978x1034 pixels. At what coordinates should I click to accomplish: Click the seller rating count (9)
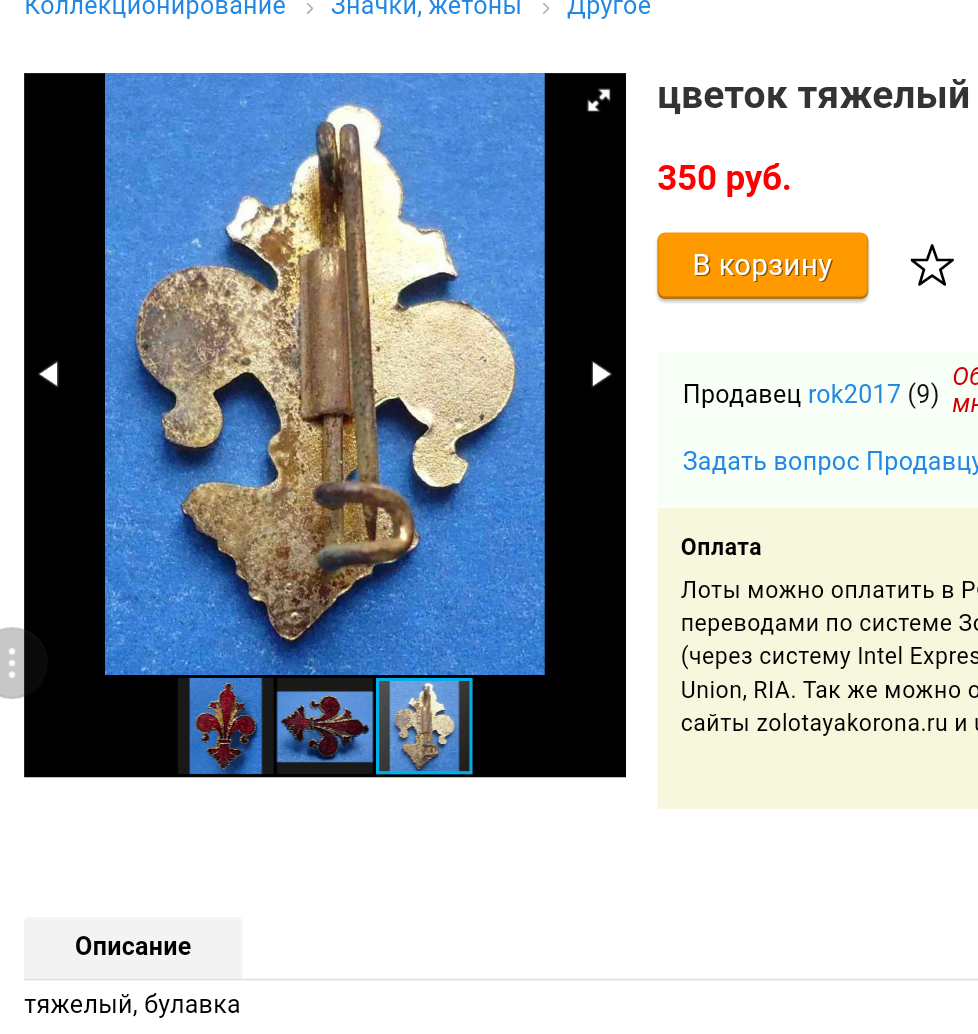click(923, 394)
